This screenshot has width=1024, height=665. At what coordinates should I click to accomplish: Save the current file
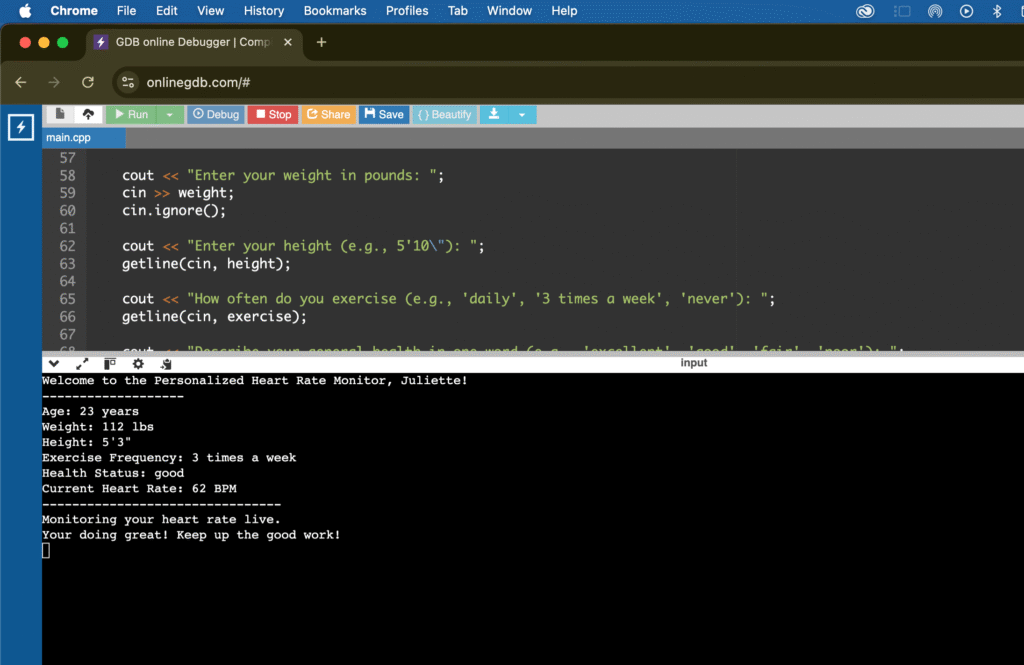point(383,114)
